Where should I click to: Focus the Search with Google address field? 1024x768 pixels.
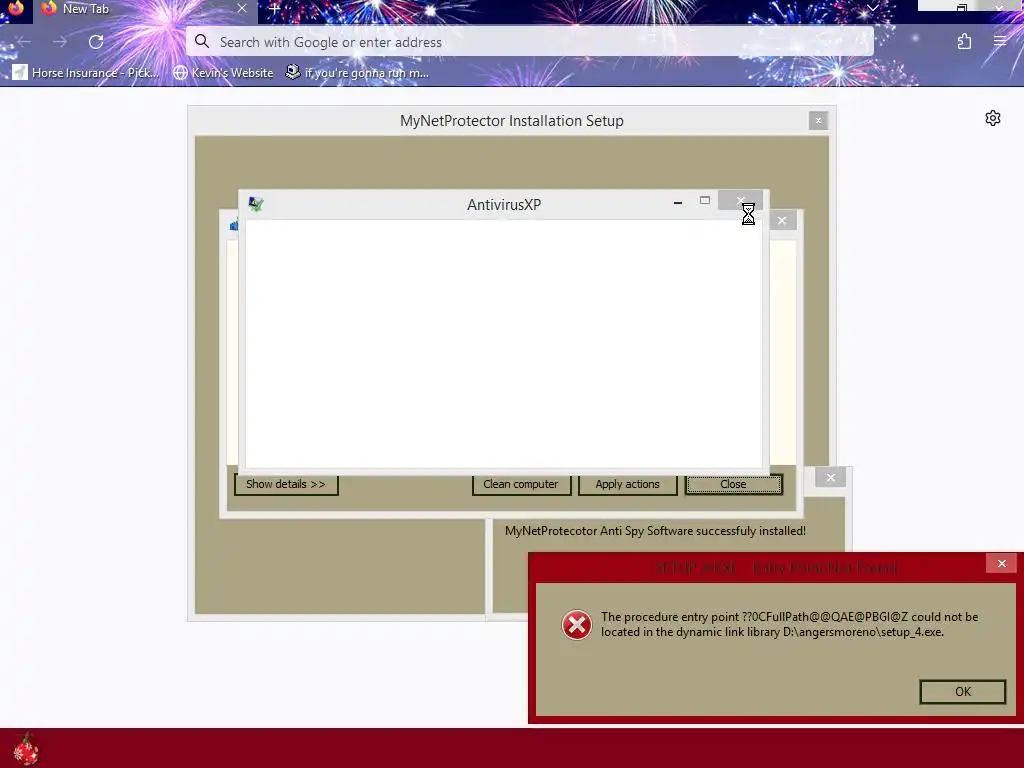click(x=530, y=42)
